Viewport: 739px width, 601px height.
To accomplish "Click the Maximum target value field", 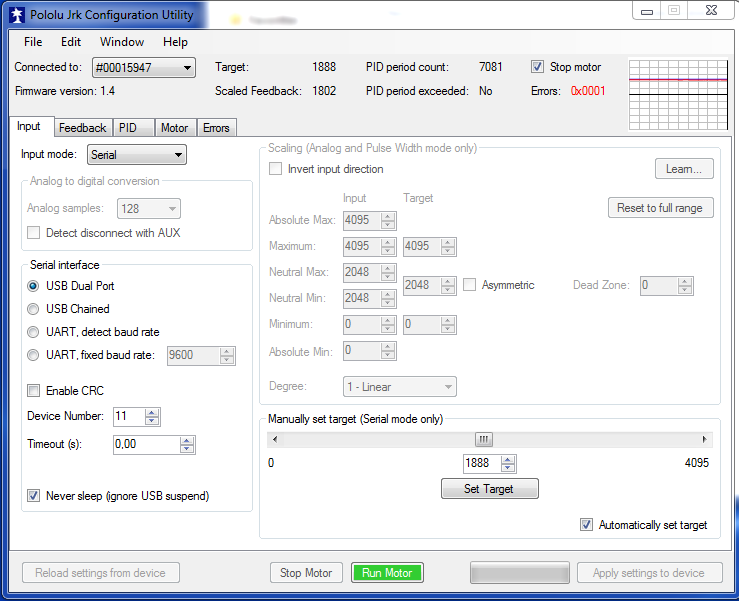I will point(422,247).
